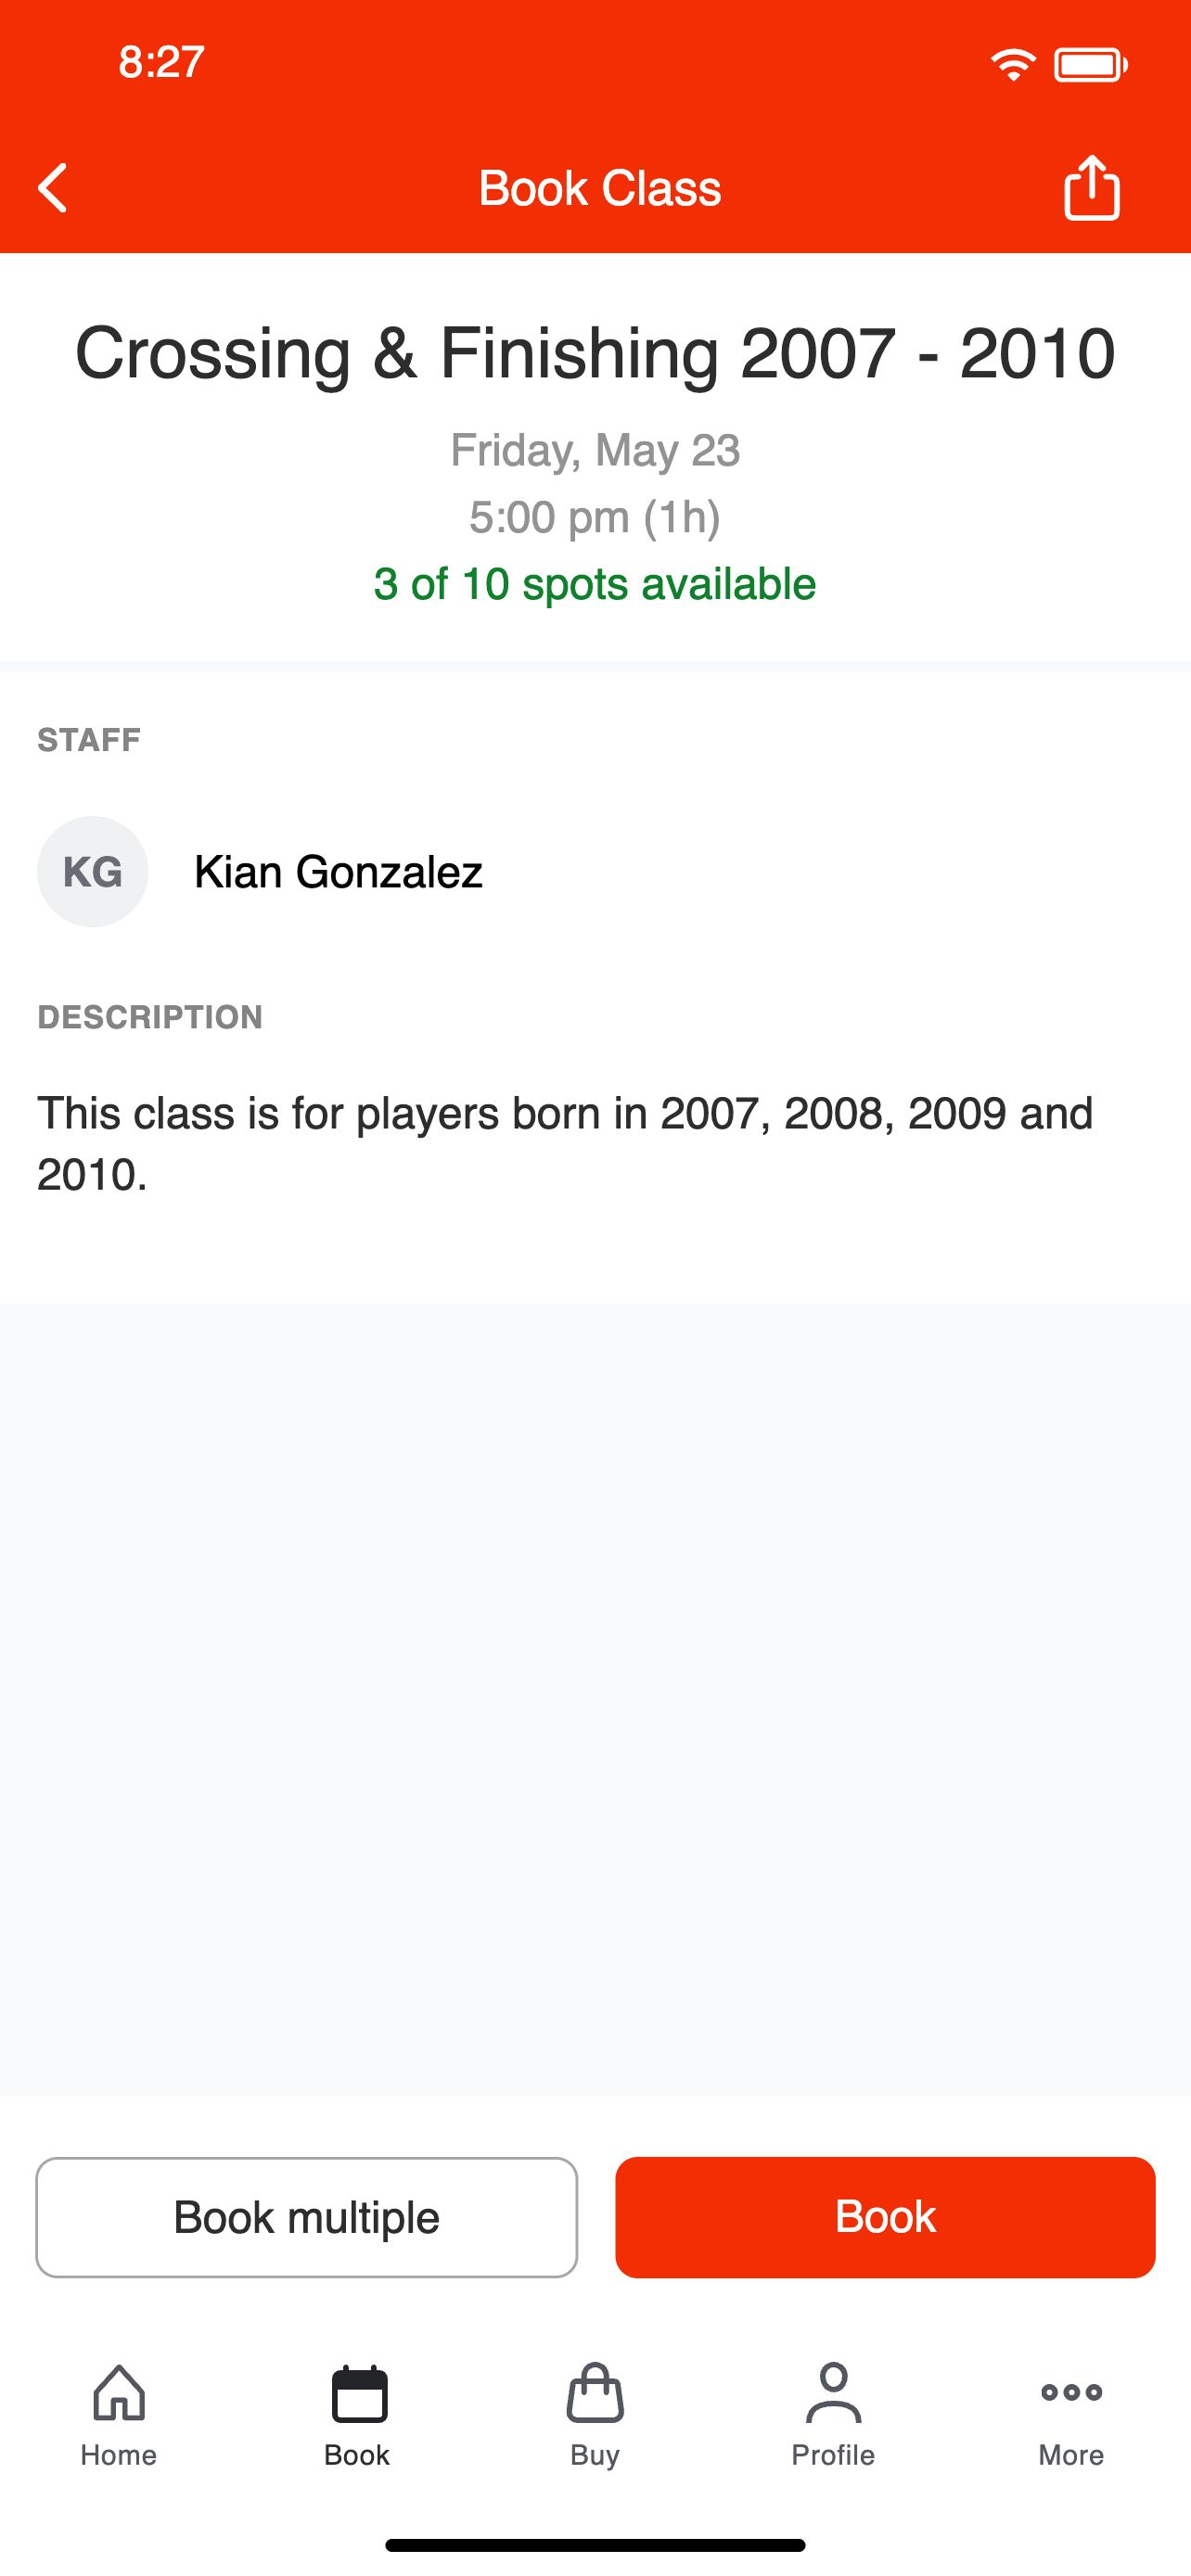Select the Book calendar icon

click(x=358, y=2393)
